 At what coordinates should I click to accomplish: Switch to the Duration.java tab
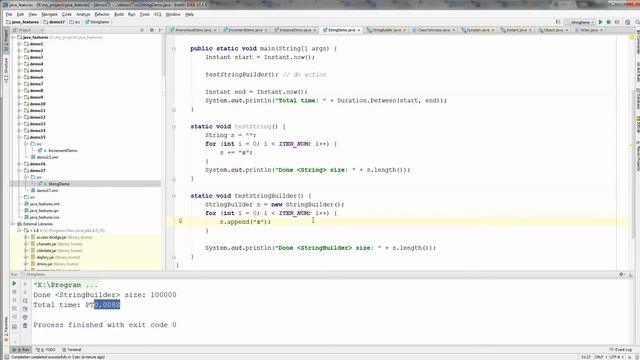(x=478, y=30)
